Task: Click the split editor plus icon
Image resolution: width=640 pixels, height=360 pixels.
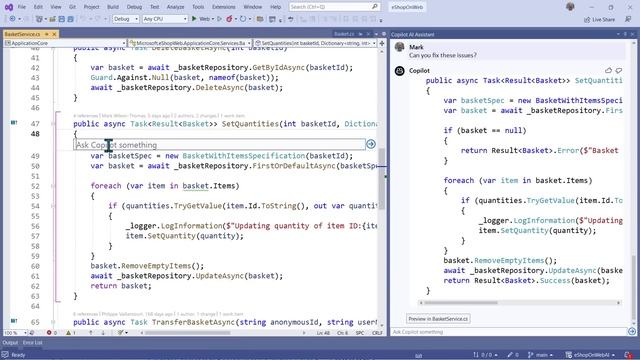Action: [x=382, y=43]
